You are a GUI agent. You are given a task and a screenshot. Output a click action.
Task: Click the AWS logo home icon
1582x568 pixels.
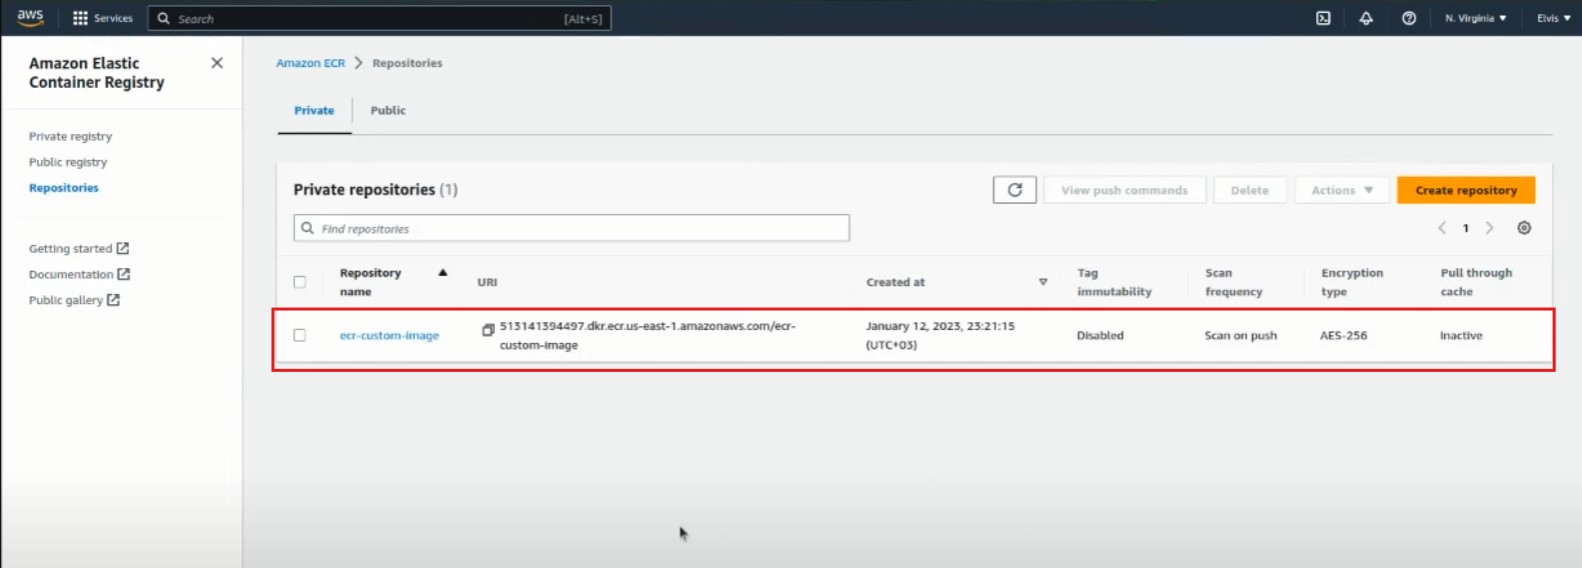pyautogui.click(x=30, y=18)
